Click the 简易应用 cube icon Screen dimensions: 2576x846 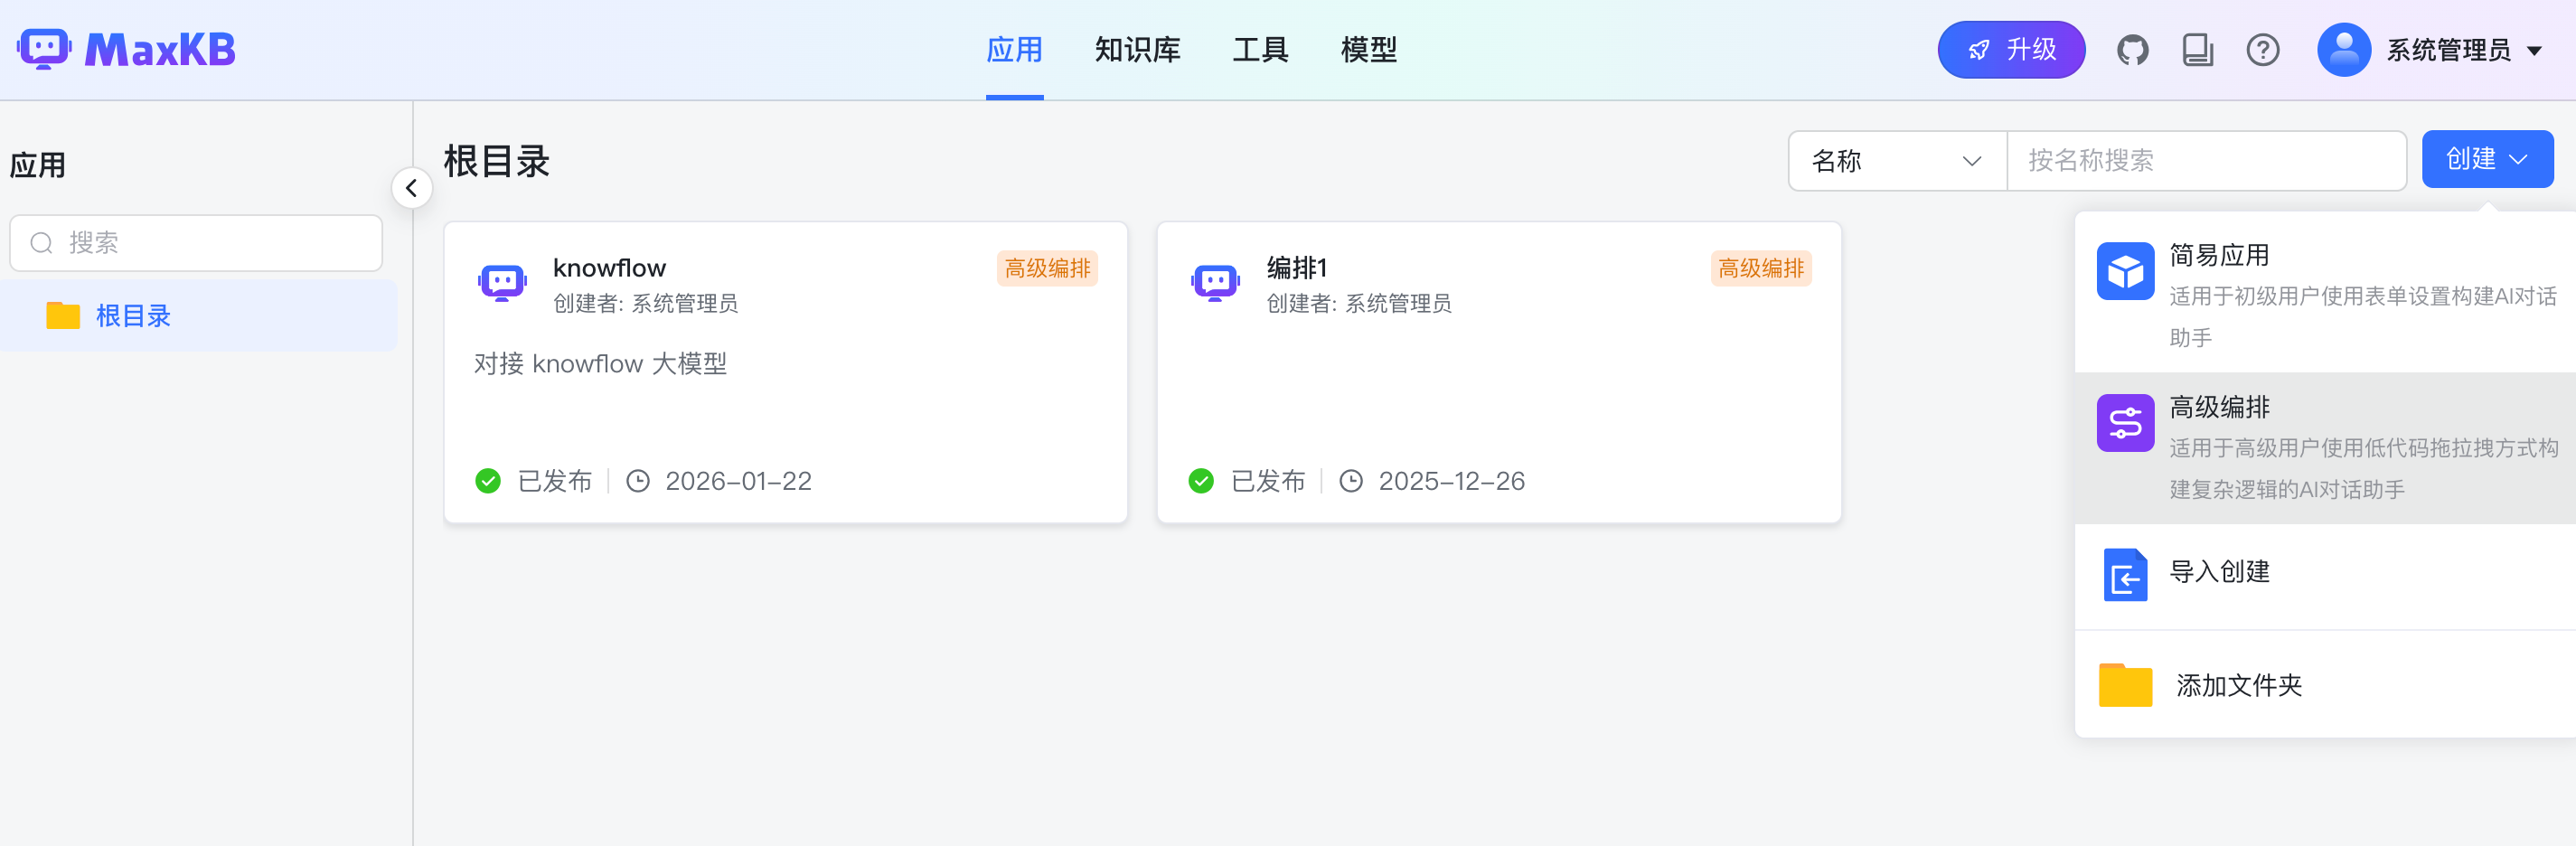[x=2125, y=270]
